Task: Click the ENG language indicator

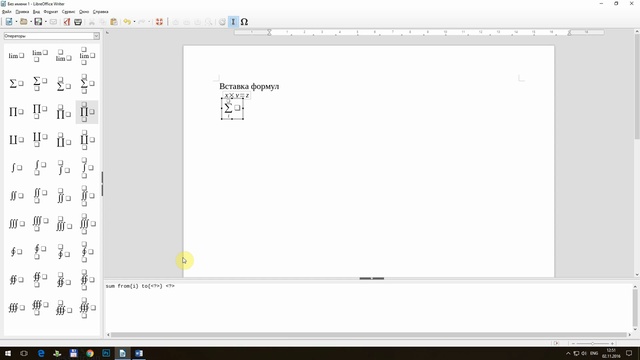Action: (594, 353)
